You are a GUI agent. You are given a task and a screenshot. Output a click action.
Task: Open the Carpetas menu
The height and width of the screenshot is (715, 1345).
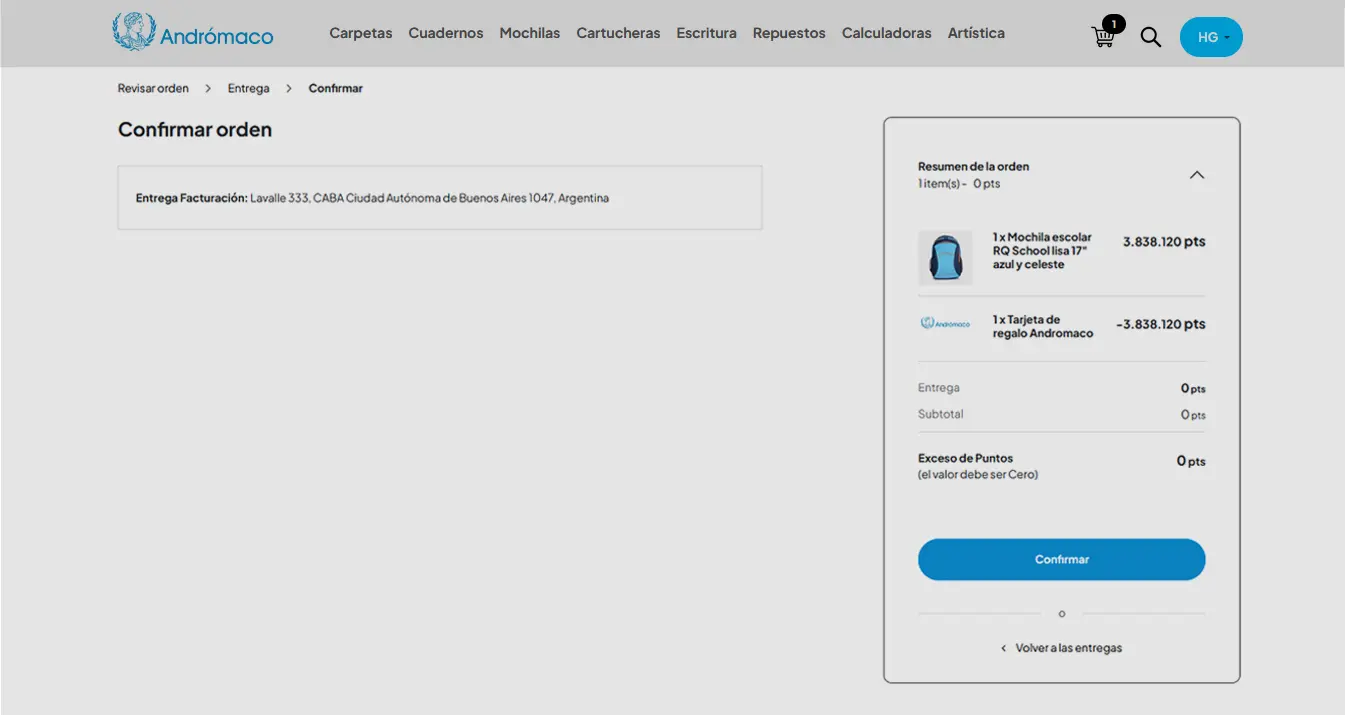(x=361, y=33)
